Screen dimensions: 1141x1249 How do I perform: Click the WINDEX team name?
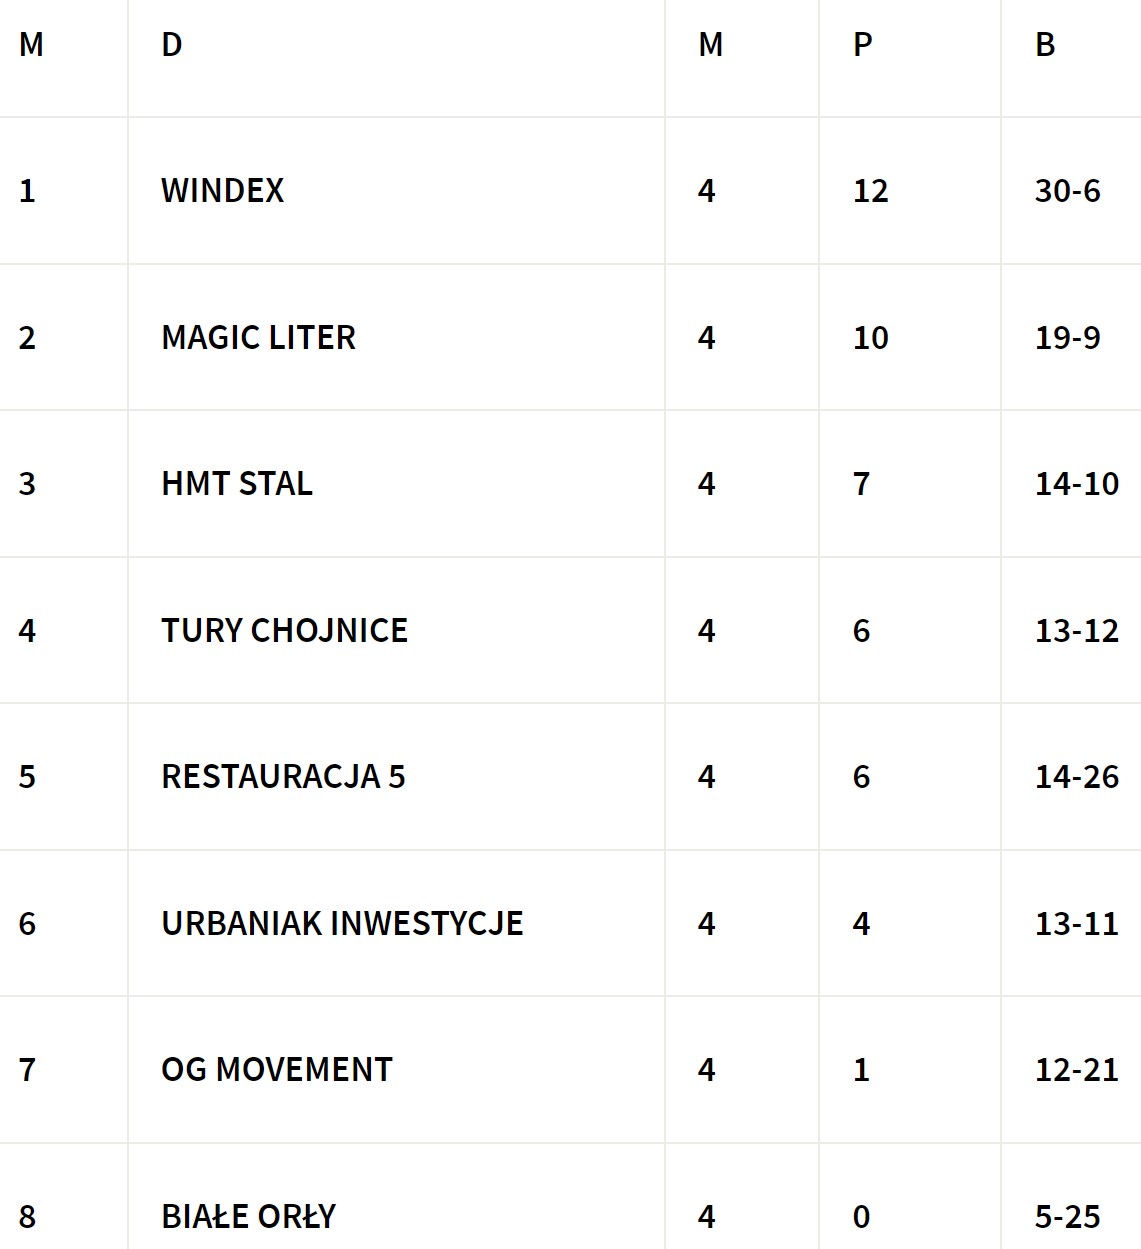(222, 190)
